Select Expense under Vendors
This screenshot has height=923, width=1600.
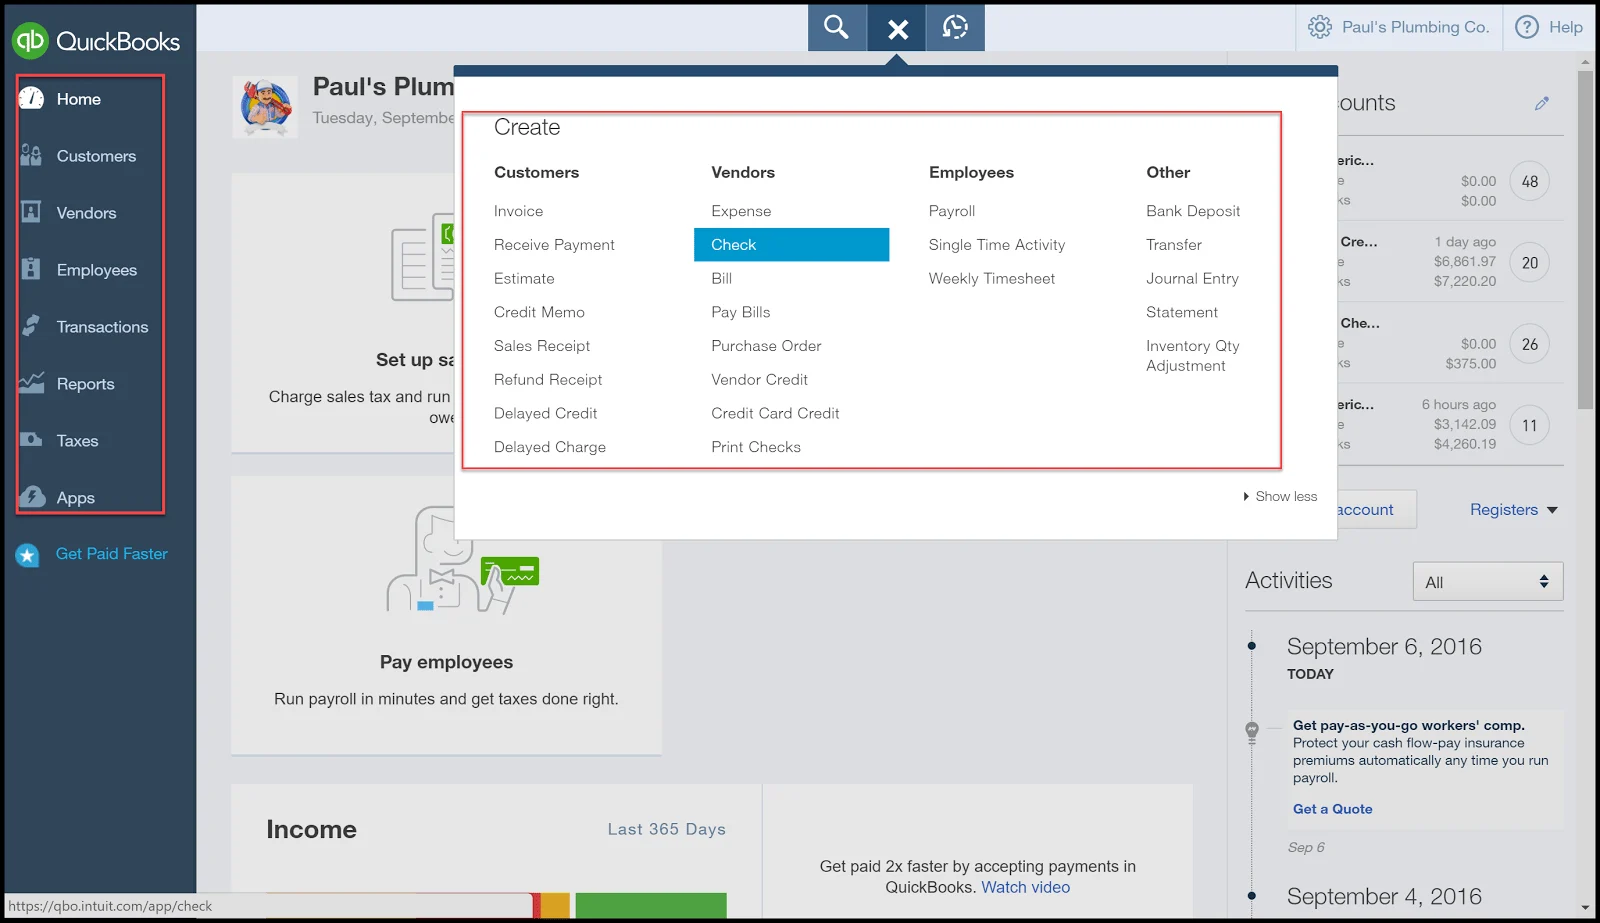[x=741, y=211]
